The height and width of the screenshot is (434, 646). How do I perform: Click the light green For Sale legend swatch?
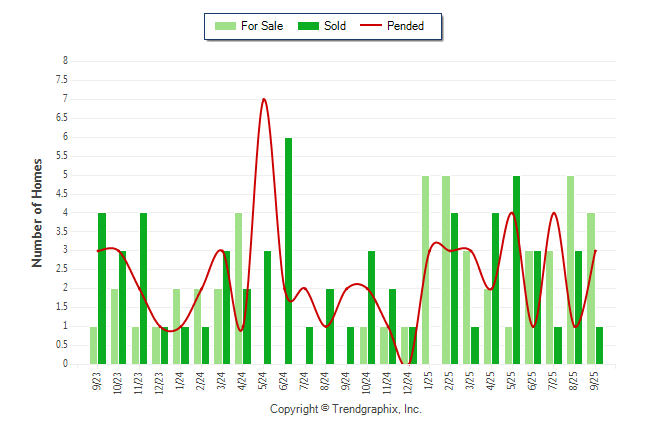[x=226, y=26]
